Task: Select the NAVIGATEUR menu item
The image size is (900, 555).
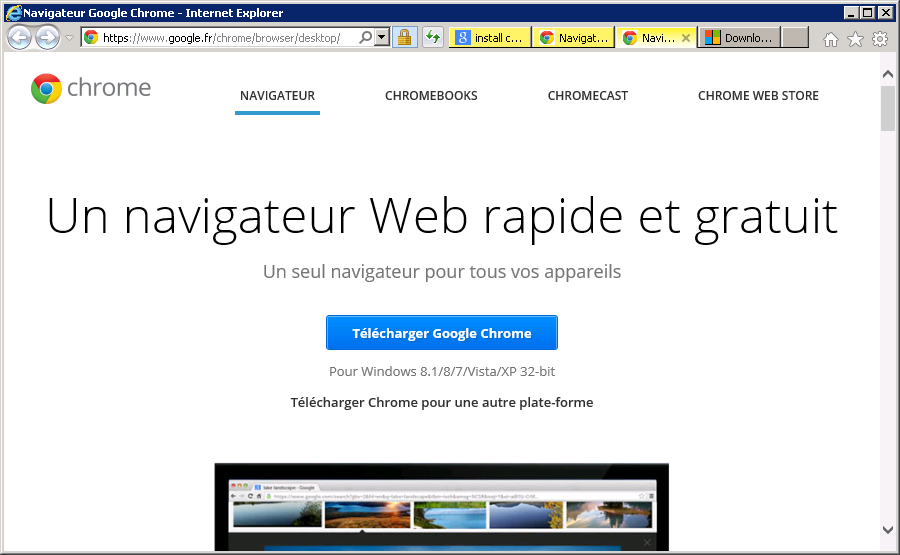Action: coord(277,96)
